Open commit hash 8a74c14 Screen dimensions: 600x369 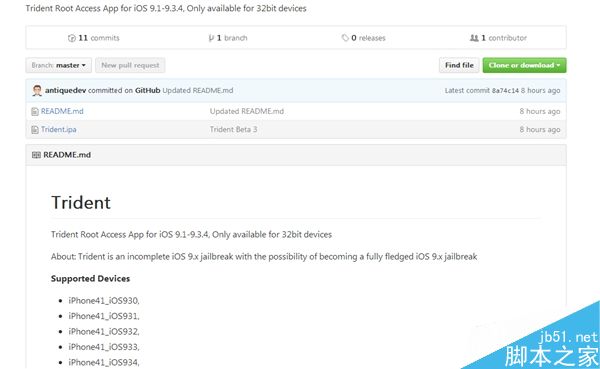505,90
